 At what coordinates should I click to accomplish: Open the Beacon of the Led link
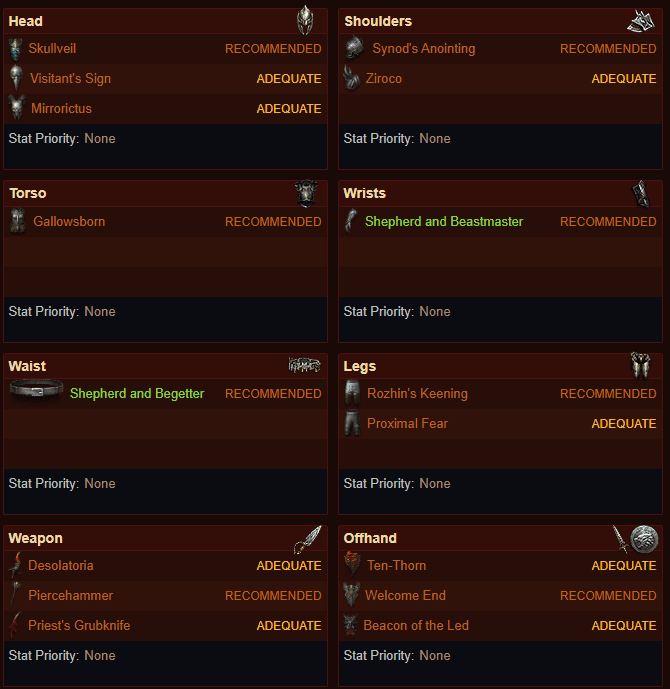(416, 625)
